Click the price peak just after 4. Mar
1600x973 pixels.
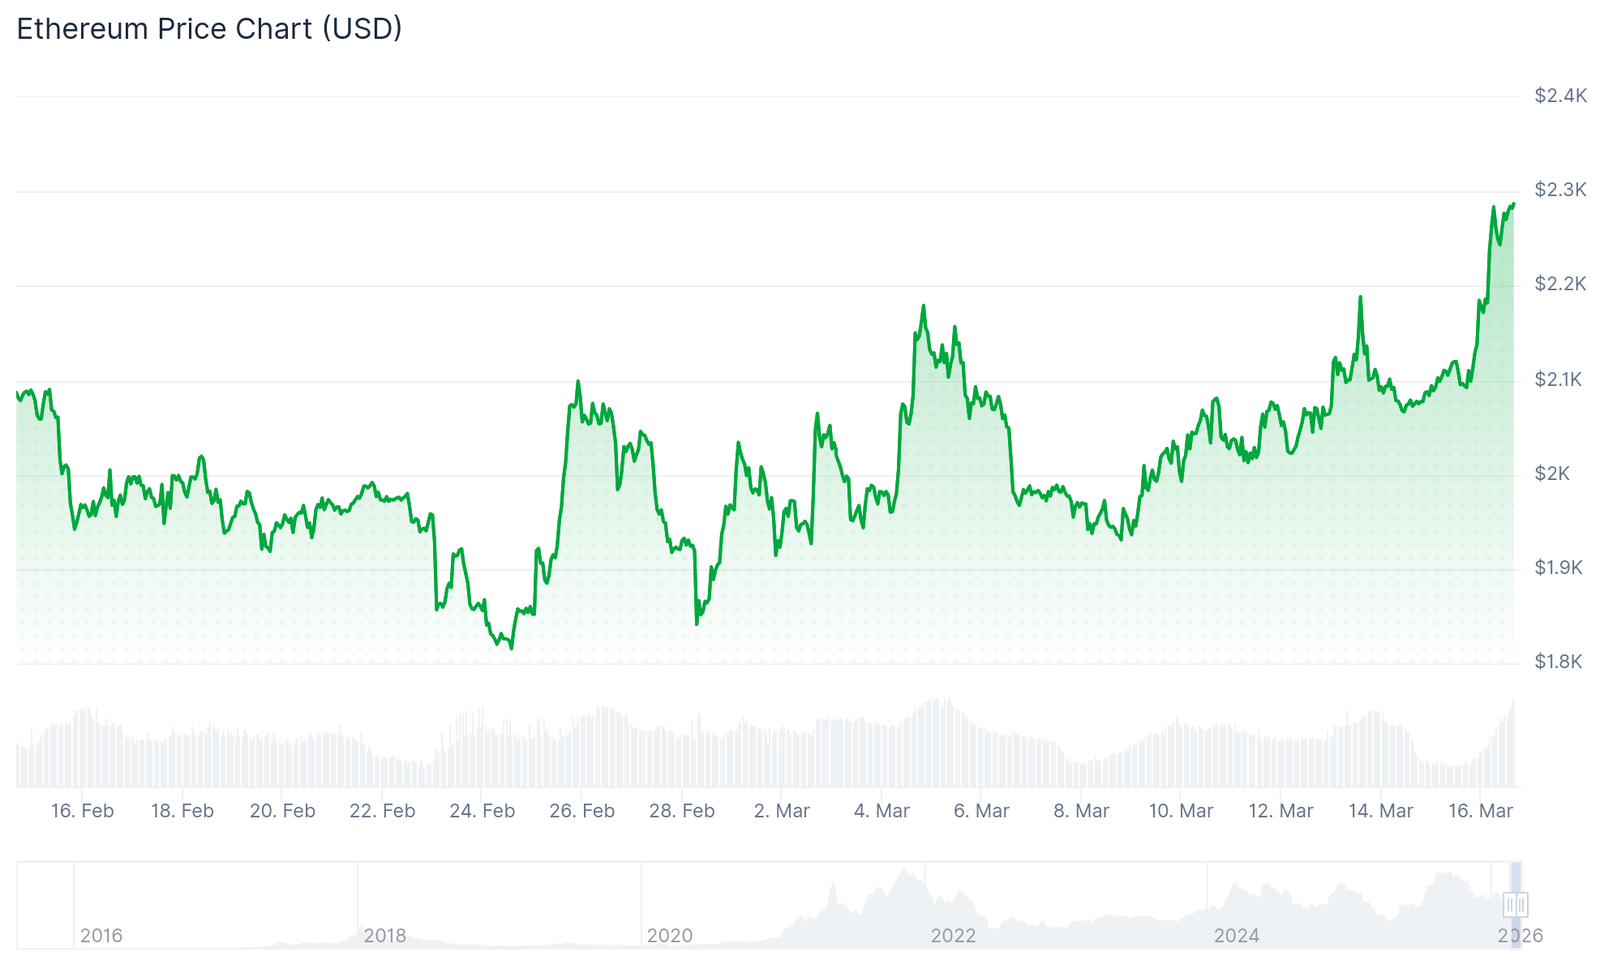point(923,306)
